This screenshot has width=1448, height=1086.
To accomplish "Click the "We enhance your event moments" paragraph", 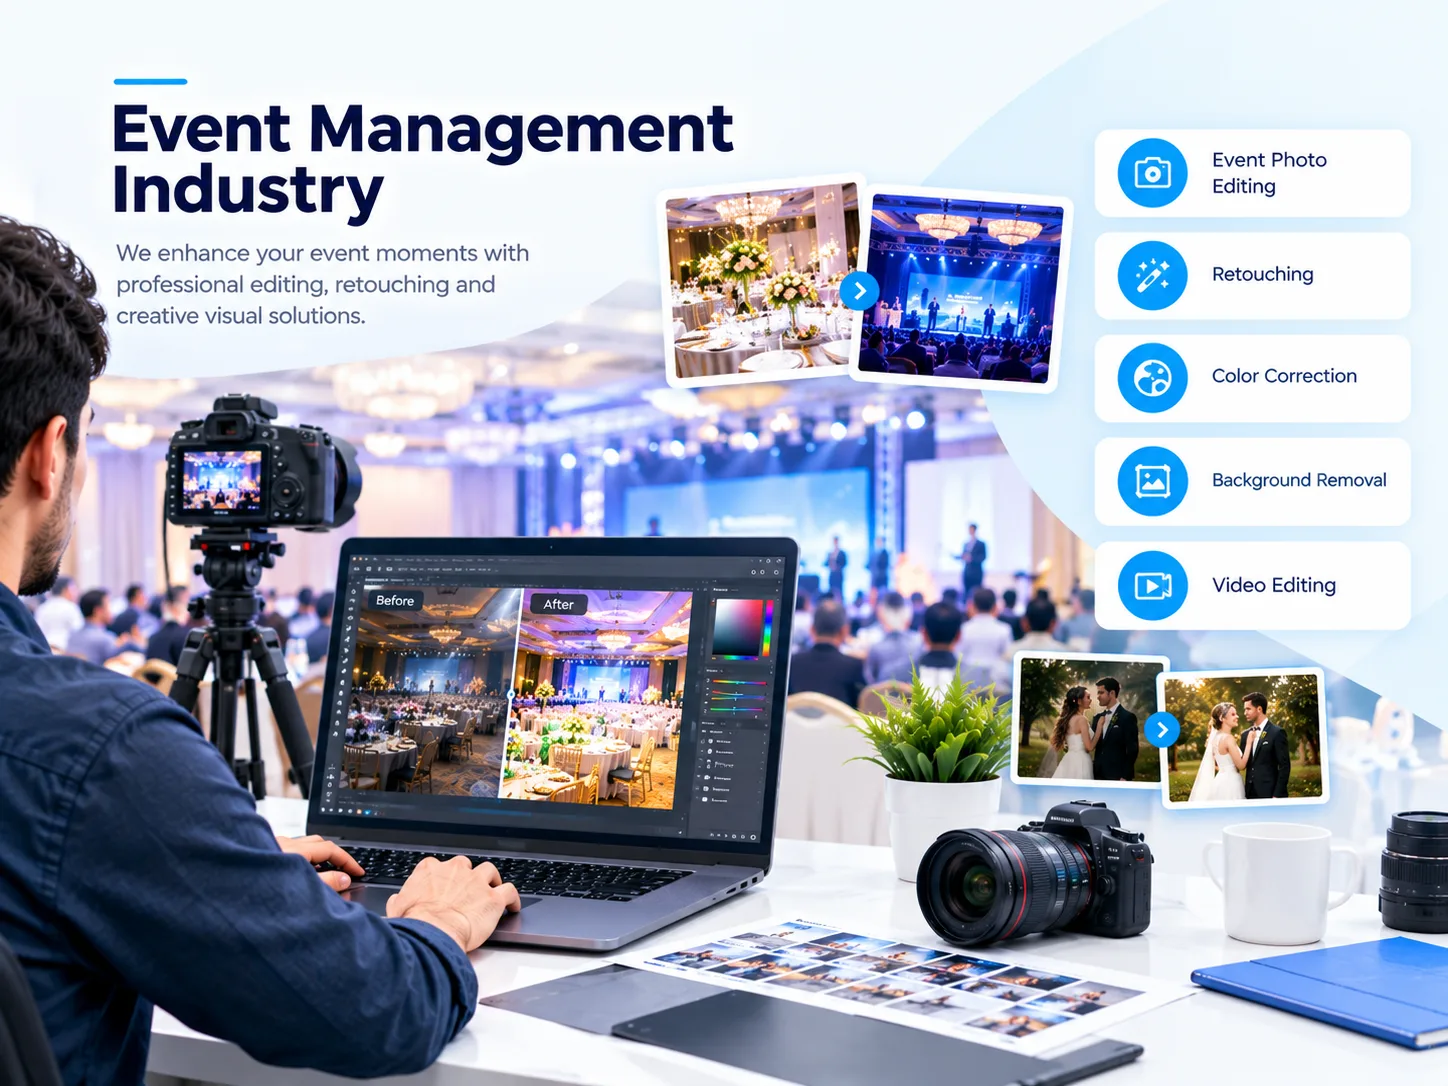I will [322, 284].
